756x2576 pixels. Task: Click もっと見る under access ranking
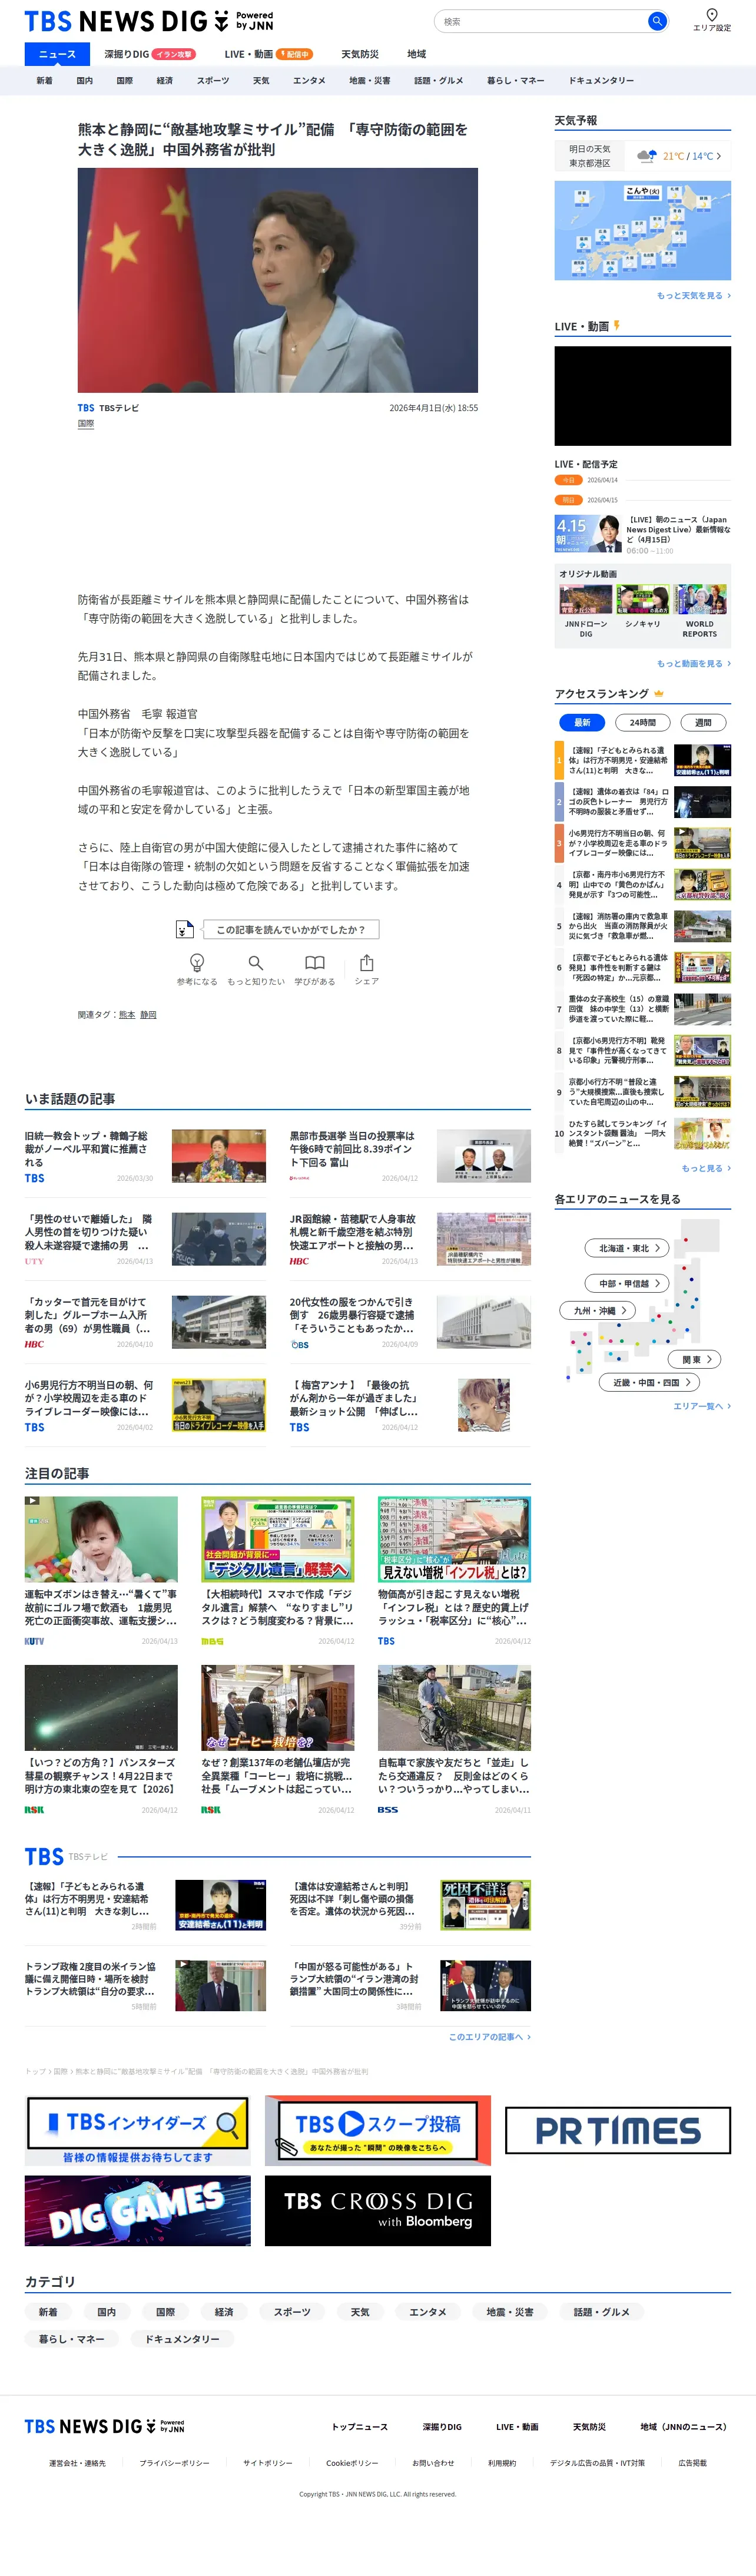click(706, 1168)
